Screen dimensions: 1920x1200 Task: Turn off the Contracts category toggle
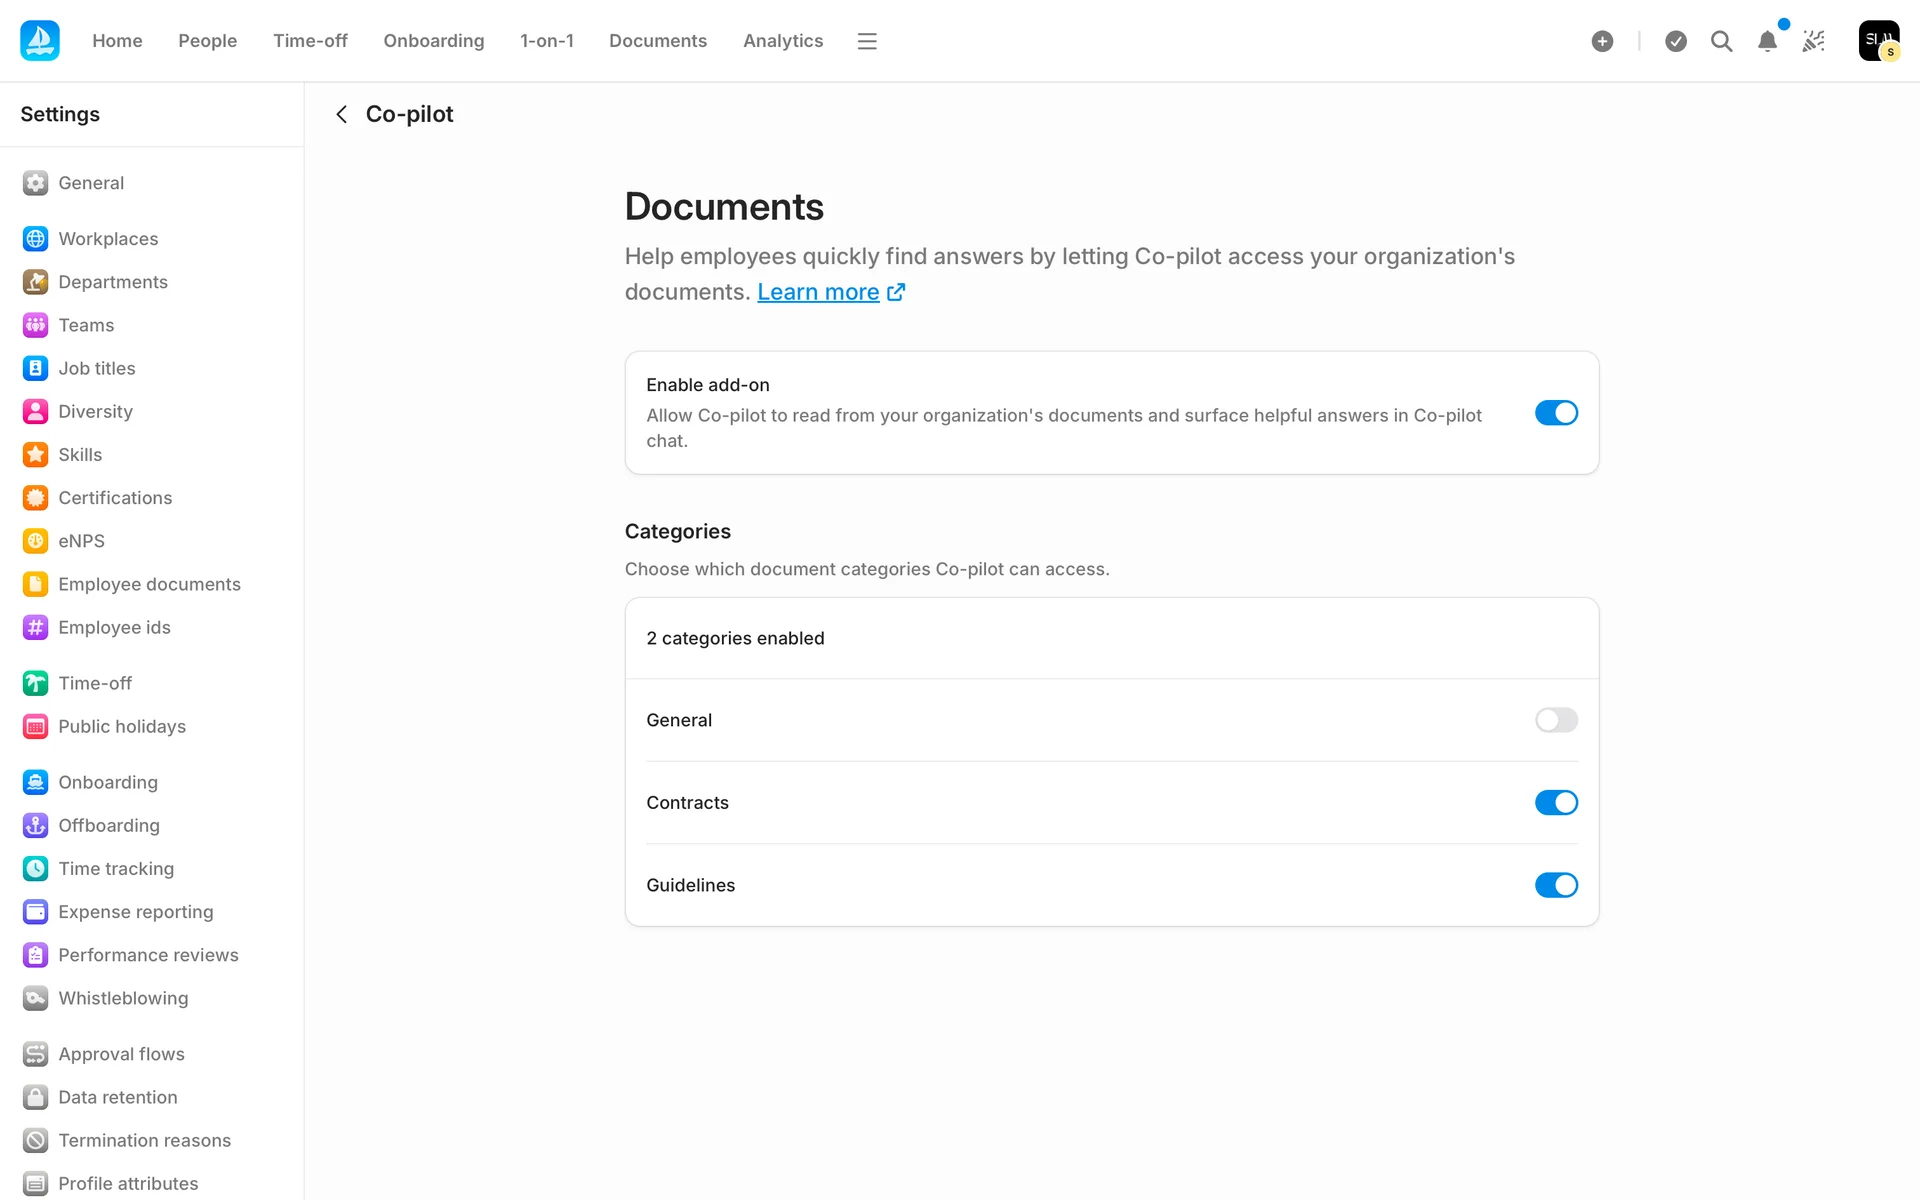click(1556, 803)
